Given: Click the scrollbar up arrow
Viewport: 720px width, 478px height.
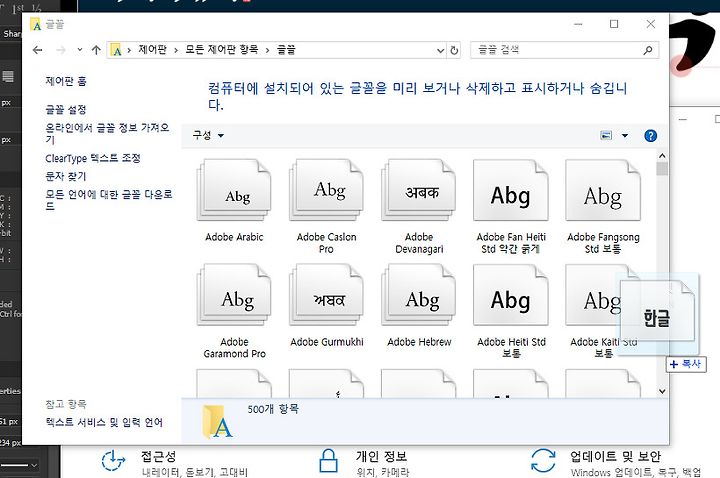Looking at the screenshot, I should [x=662, y=156].
